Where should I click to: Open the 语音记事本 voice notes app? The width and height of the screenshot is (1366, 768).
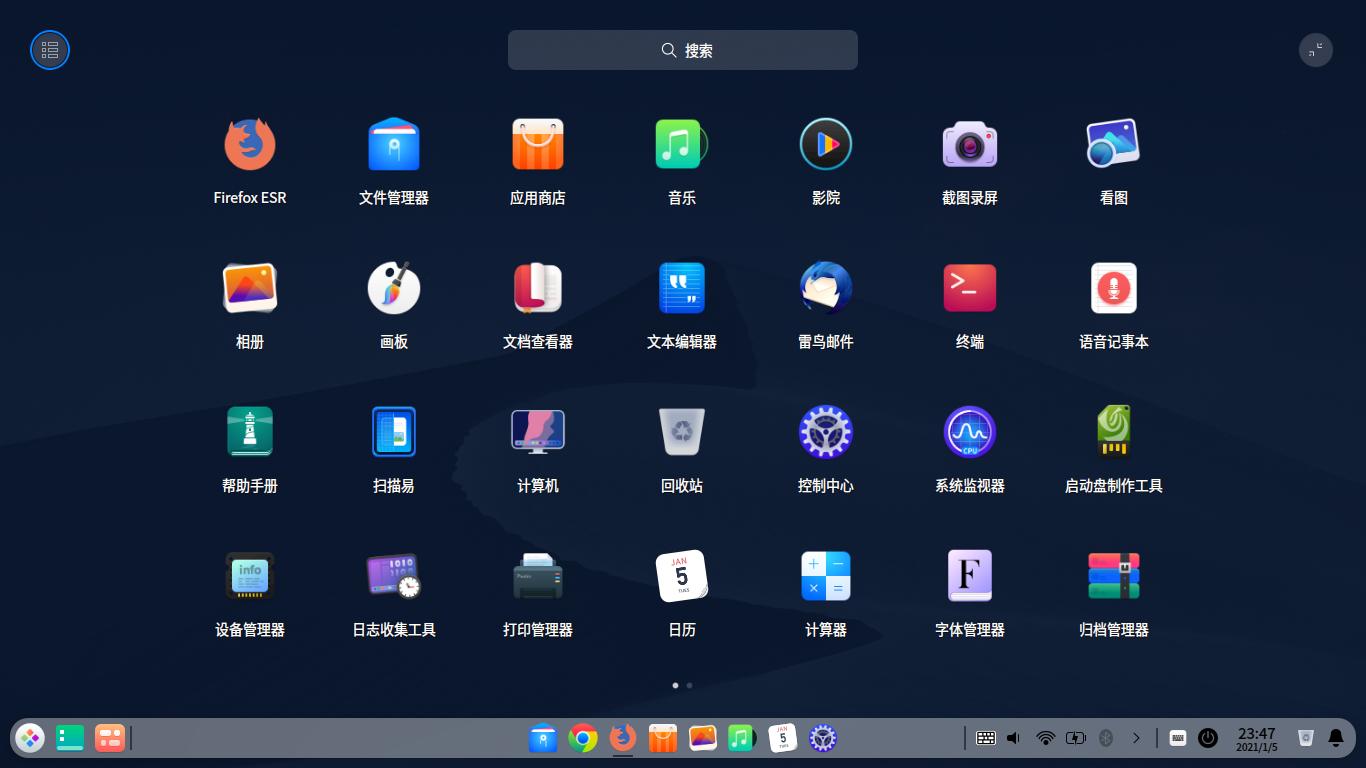point(1114,289)
